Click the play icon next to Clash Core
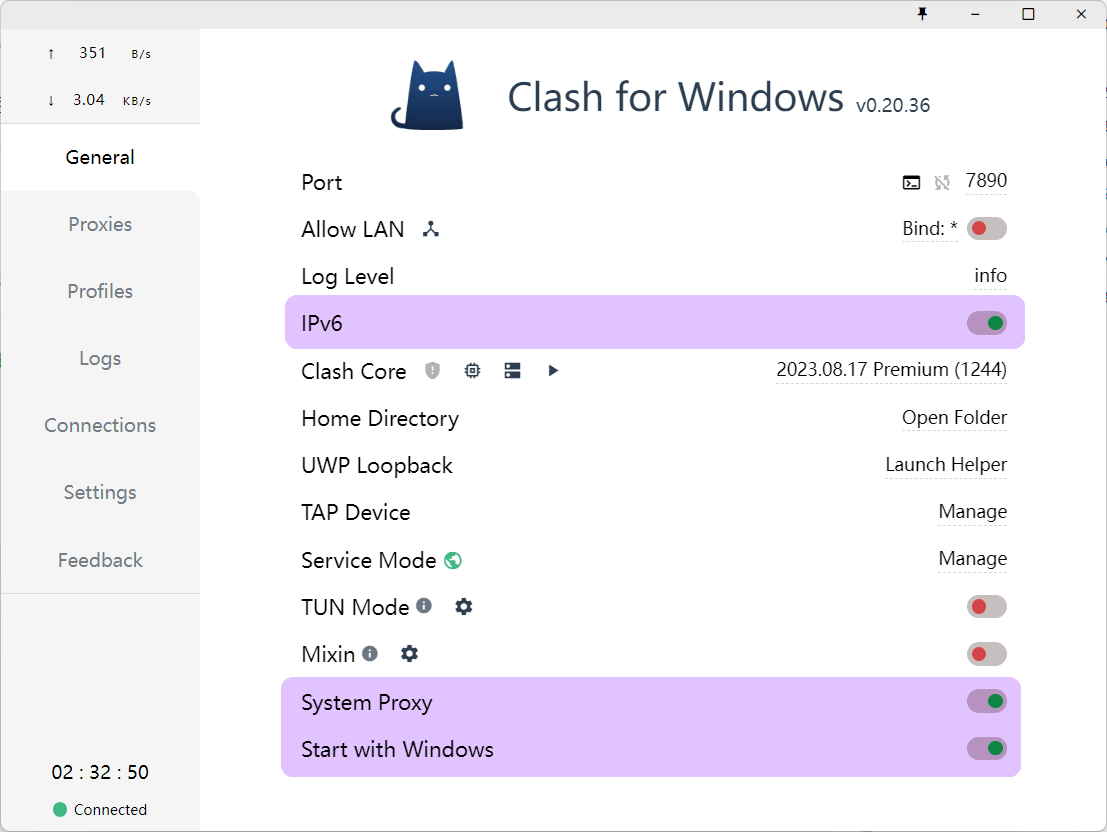 point(553,371)
